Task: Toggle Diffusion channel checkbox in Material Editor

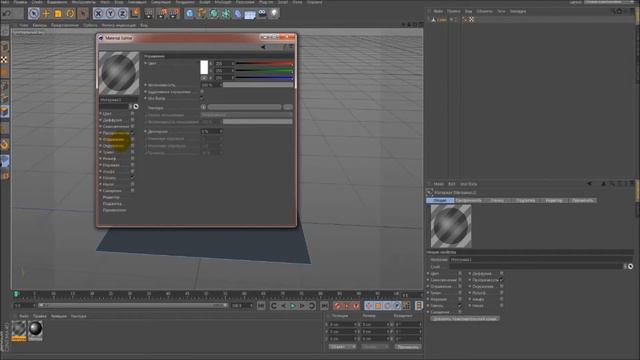Action: click(x=132, y=120)
